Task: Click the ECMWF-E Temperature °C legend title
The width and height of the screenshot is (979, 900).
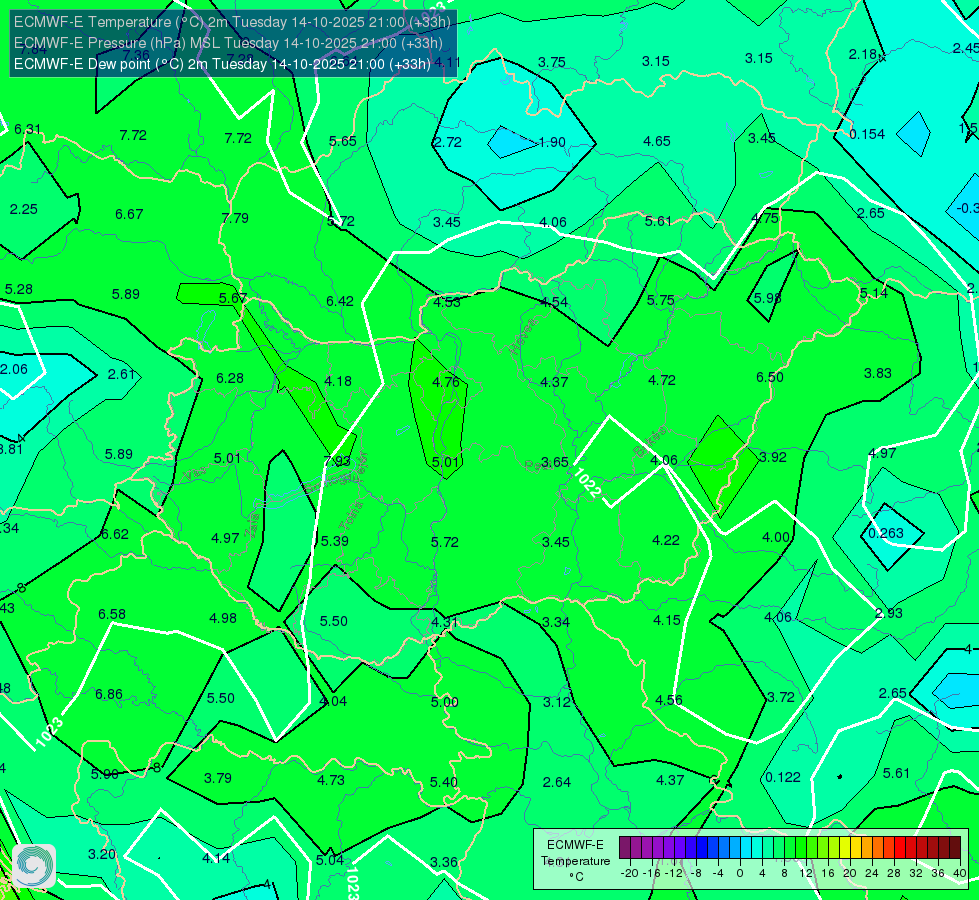Action: coord(575,861)
